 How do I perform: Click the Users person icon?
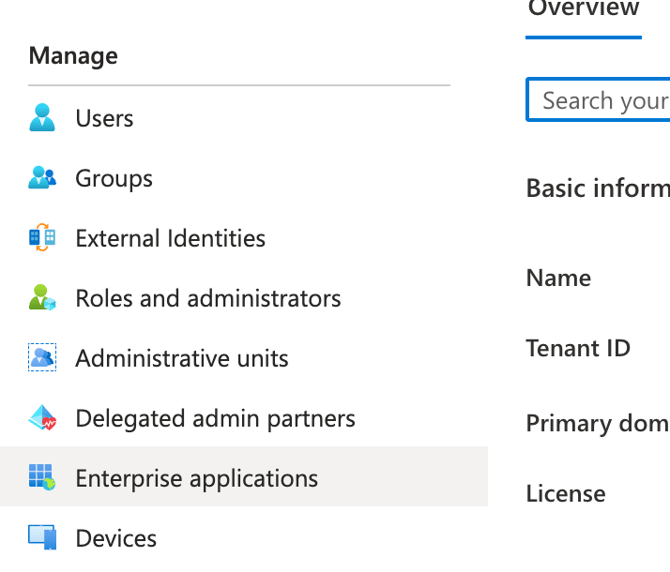42,118
